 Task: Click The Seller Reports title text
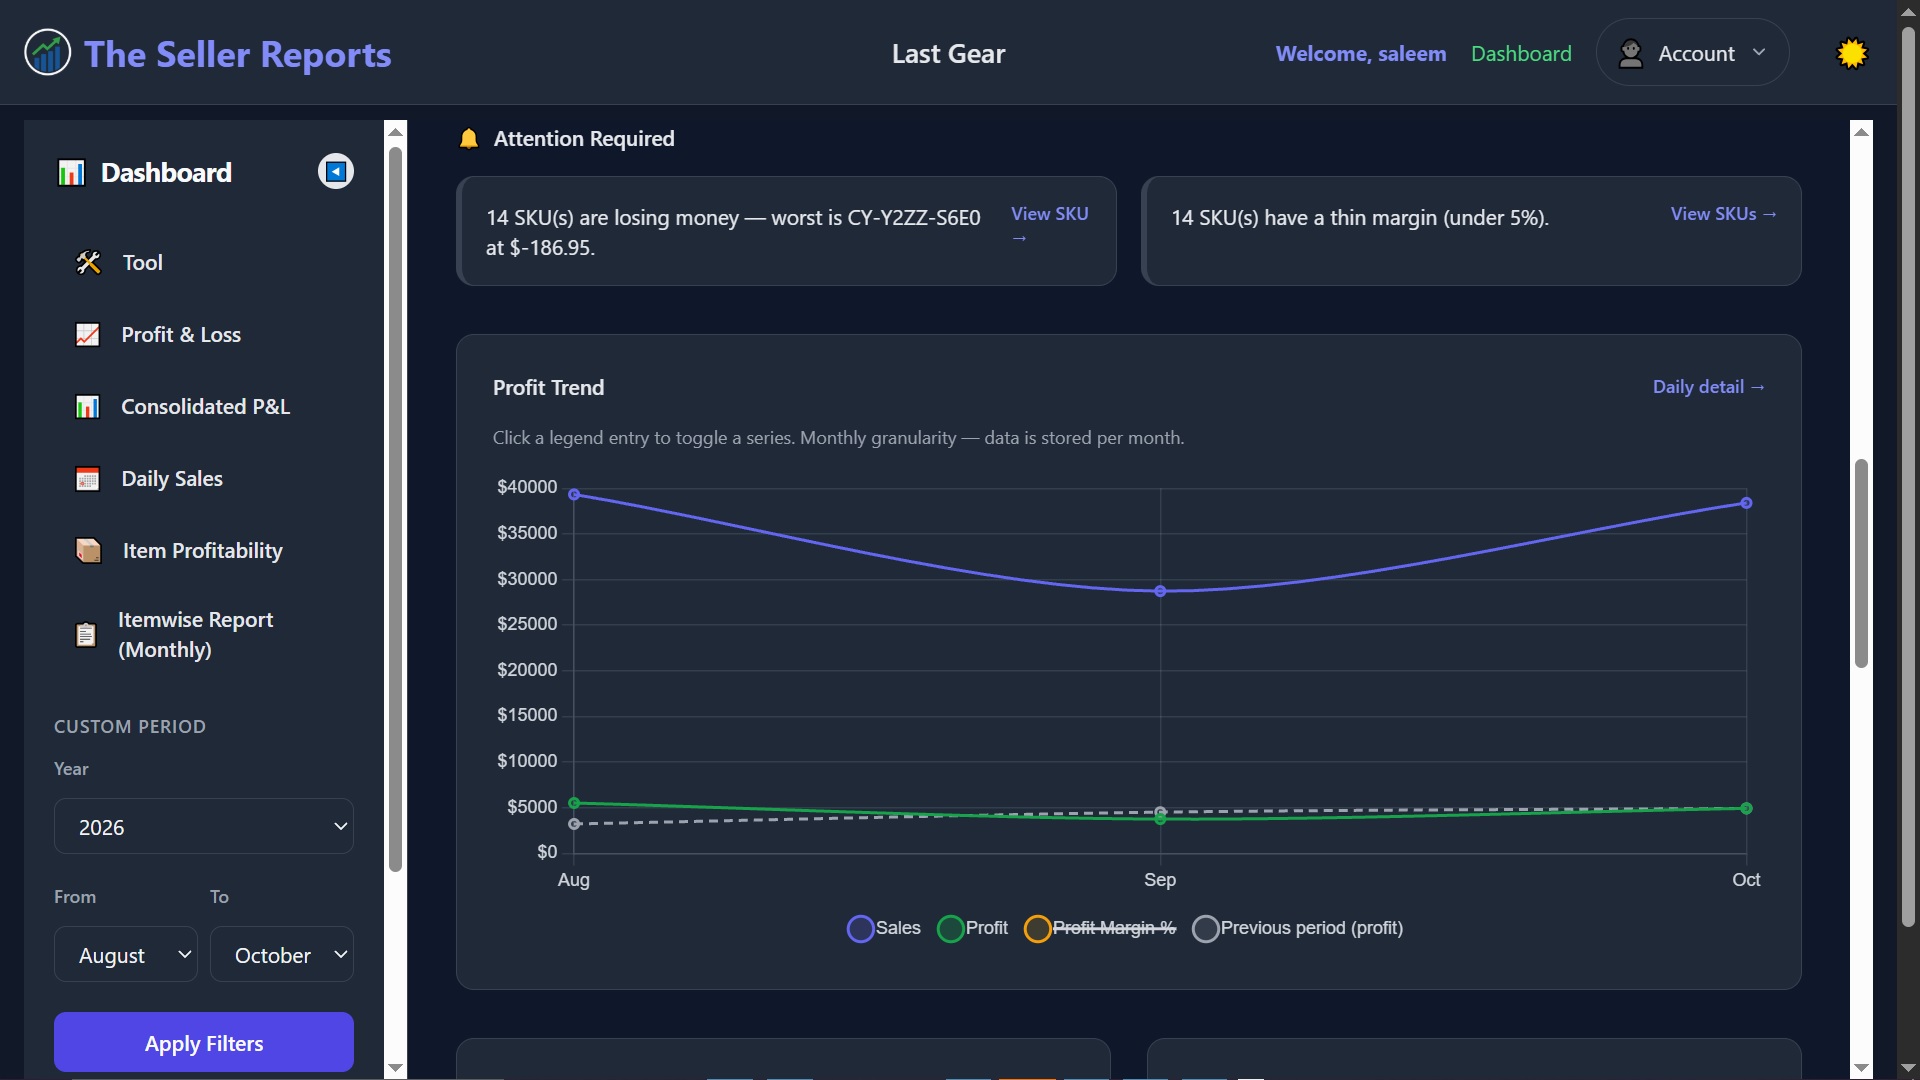coord(238,54)
